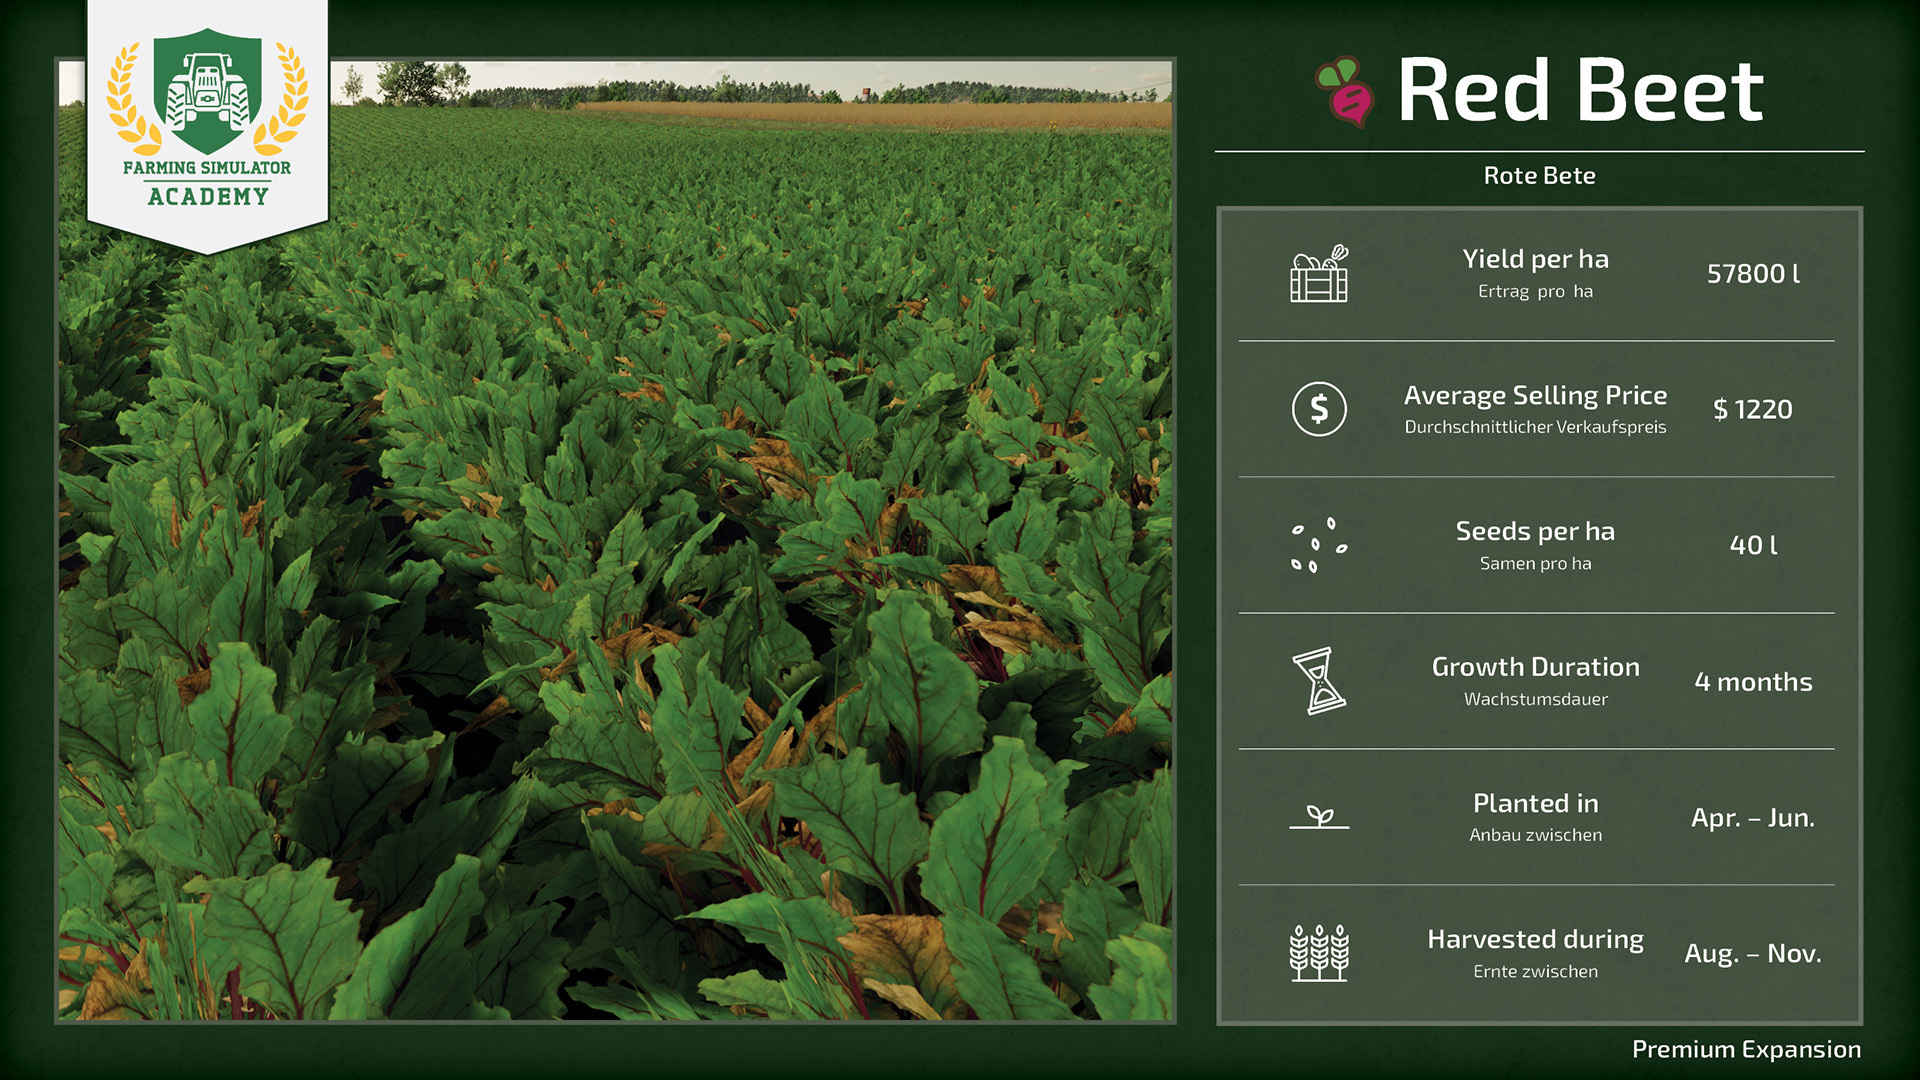The width and height of the screenshot is (1920, 1080).
Task: Click the Apr. – Jun. planting months
Action: [x=1752, y=818]
